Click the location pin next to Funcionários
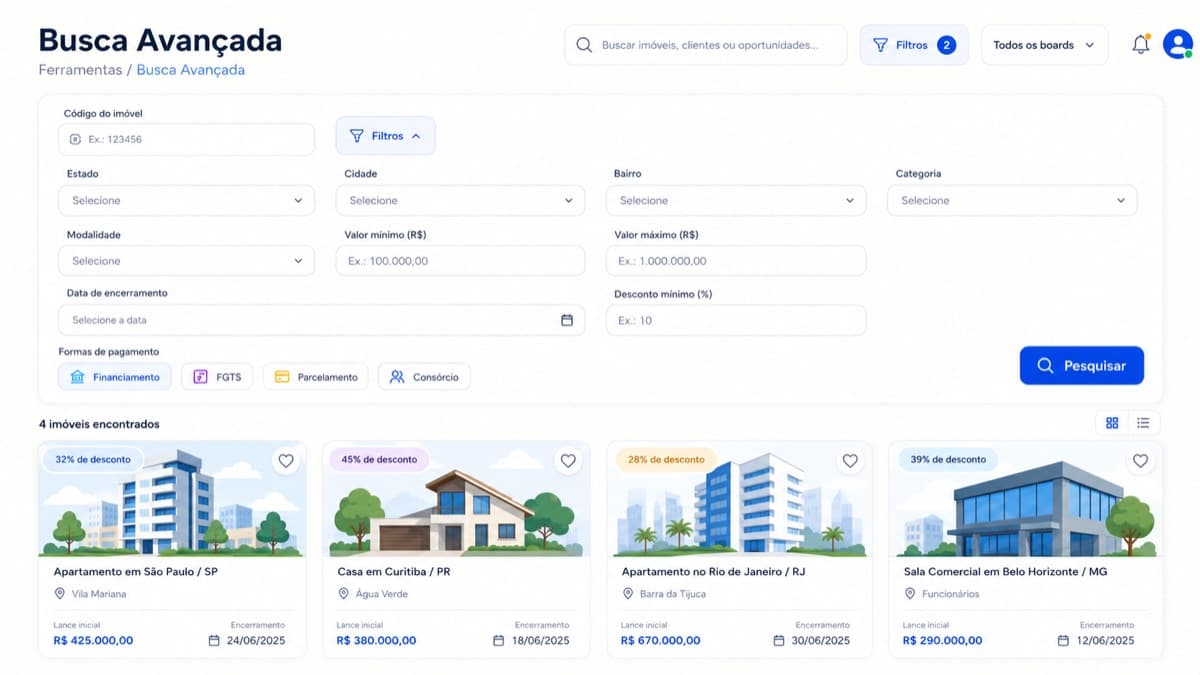Image resolution: width=1200 pixels, height=675 pixels. pos(910,594)
